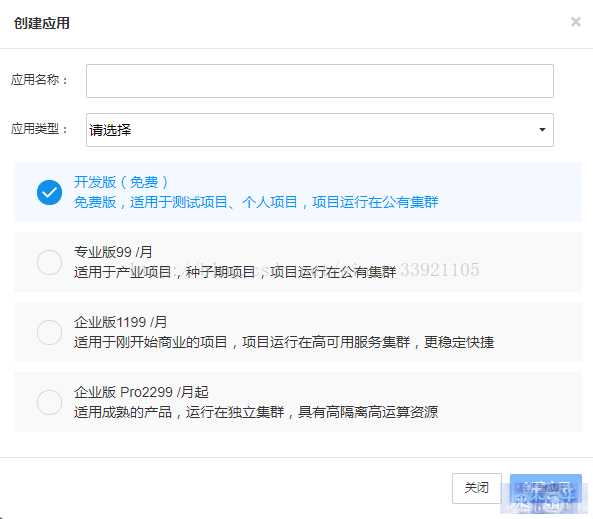This screenshot has height=519, width=593.
Task: Select the 专业版99/月 radio button
Action: pyautogui.click(x=50, y=262)
